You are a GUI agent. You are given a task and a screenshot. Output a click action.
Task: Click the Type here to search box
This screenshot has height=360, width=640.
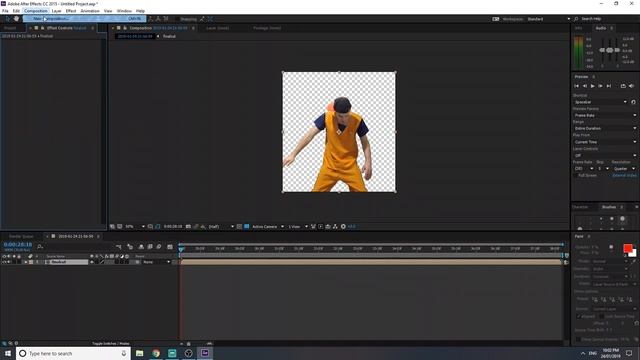(73, 353)
